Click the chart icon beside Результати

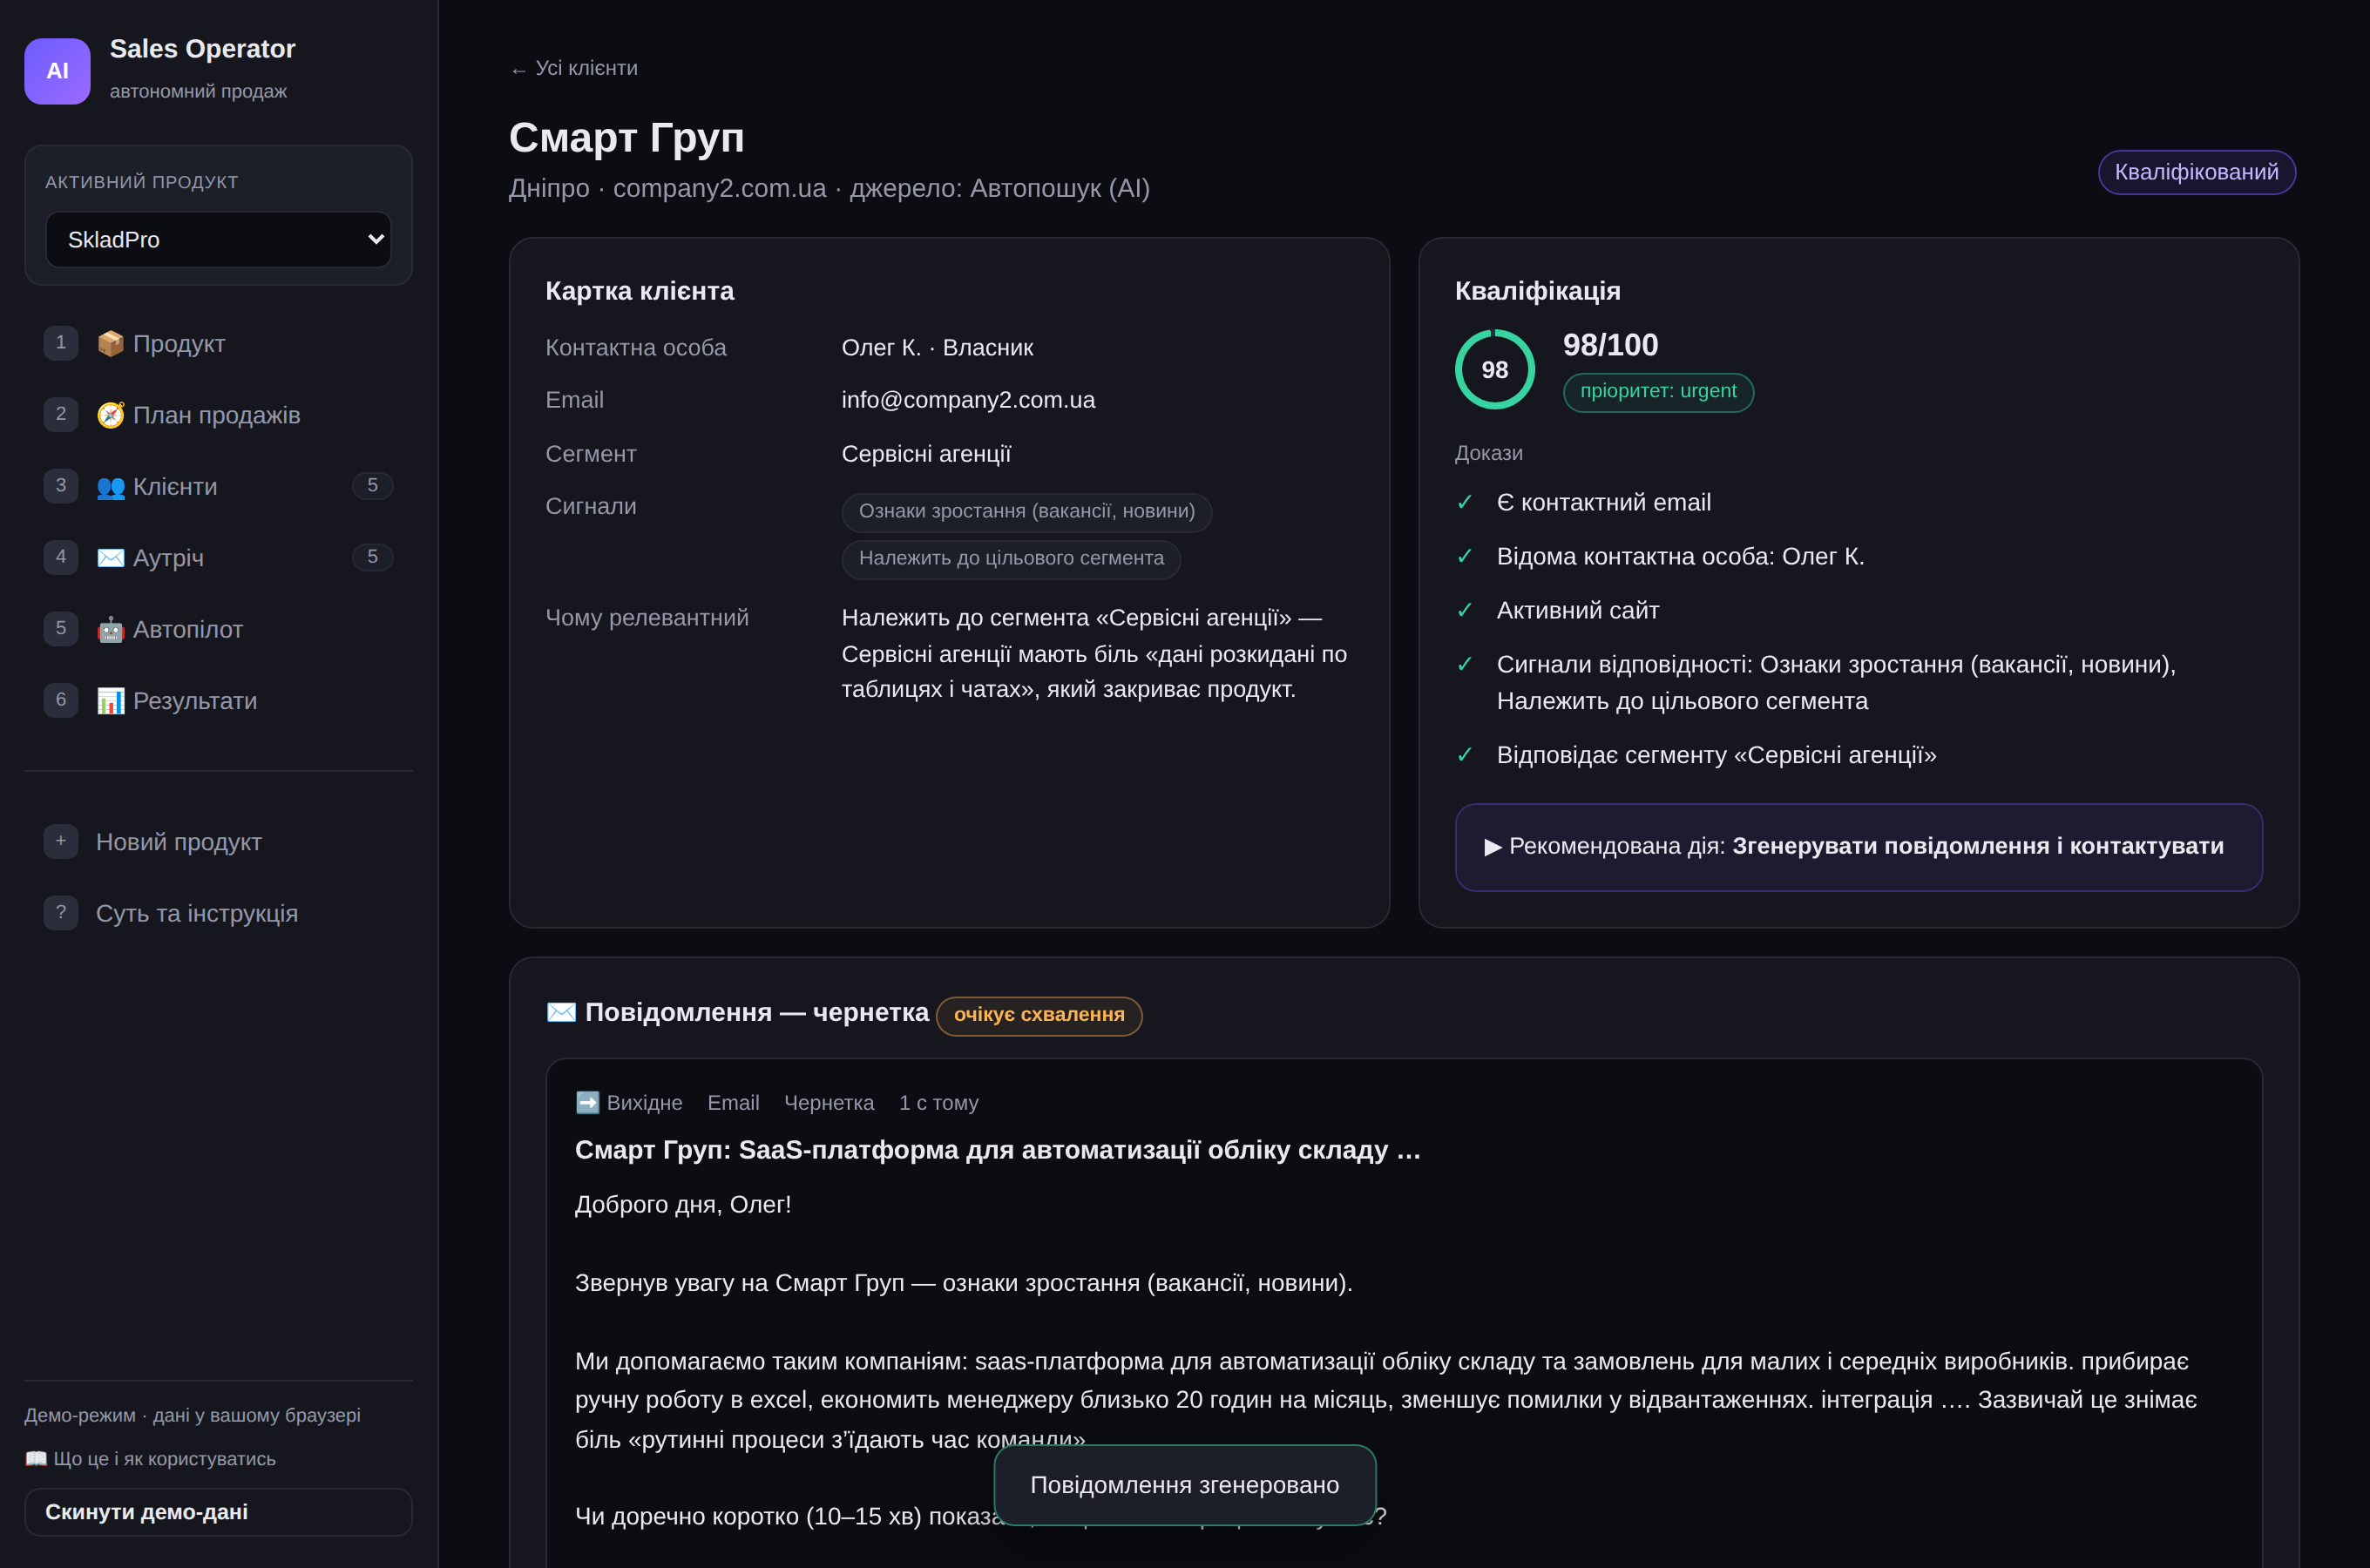(x=110, y=701)
